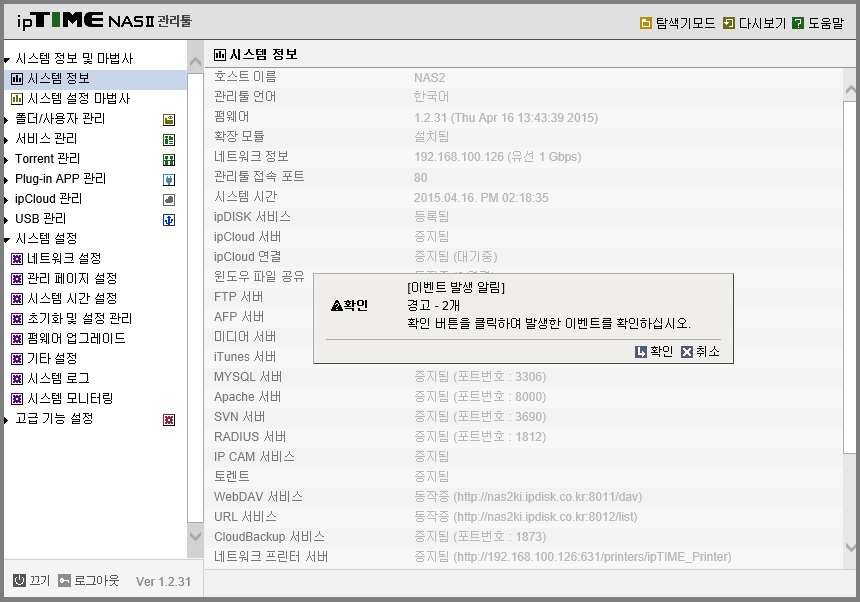This screenshot has width=860, height=602.
Task: Click the 펌웨어 업그레이드 gear icon
Action: [x=17, y=339]
